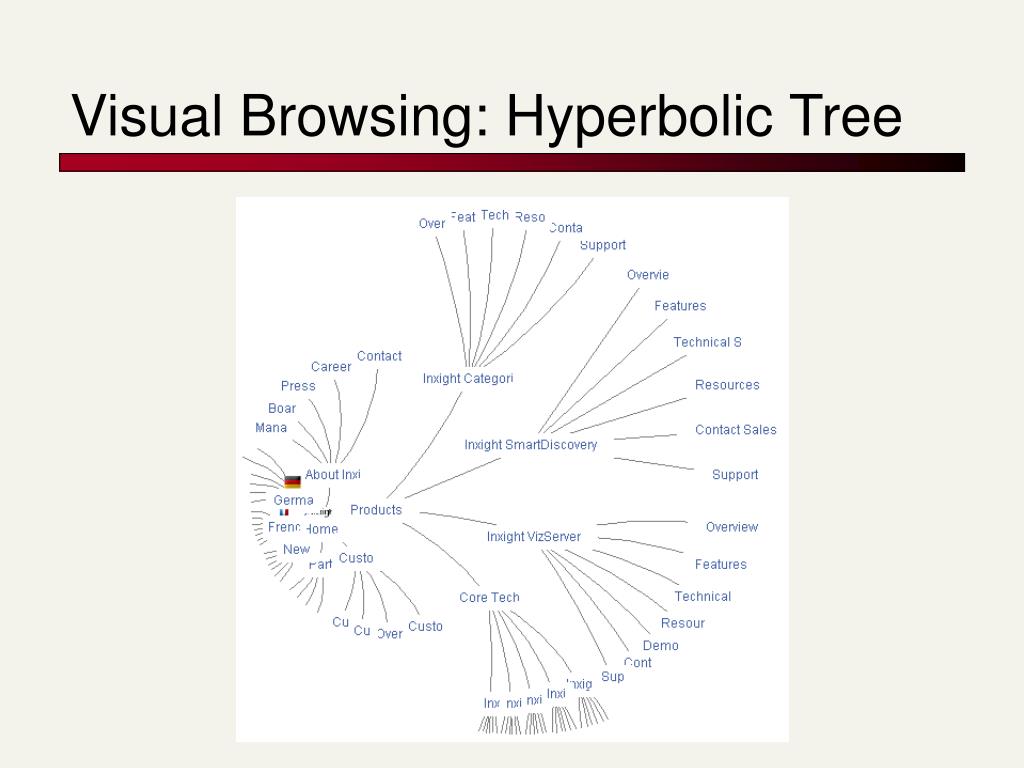Click the German flag icon
Image resolution: width=1024 pixels, height=768 pixels.
tap(293, 482)
